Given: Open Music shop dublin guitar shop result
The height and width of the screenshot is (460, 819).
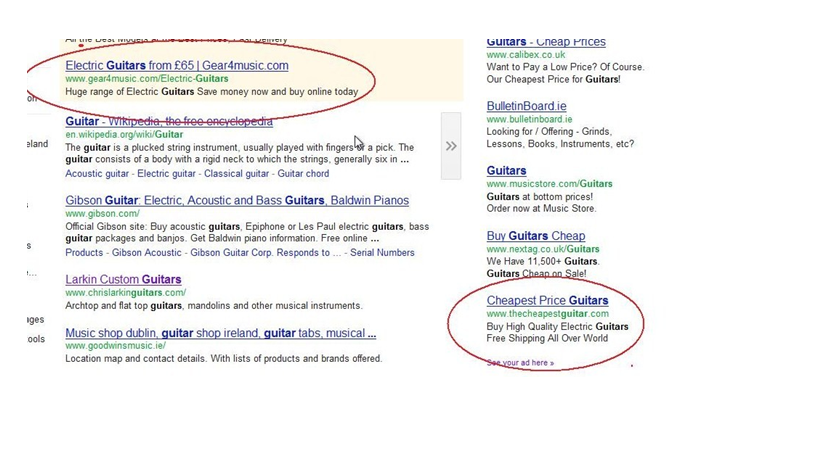Looking at the screenshot, I should coord(220,333).
